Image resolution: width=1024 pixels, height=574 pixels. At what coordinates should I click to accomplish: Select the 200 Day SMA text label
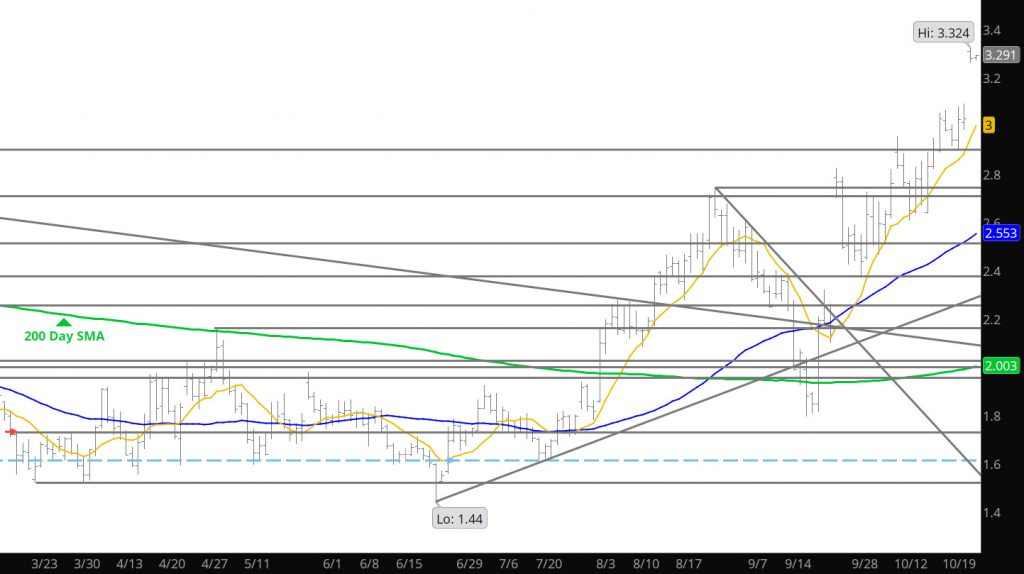(x=64, y=337)
